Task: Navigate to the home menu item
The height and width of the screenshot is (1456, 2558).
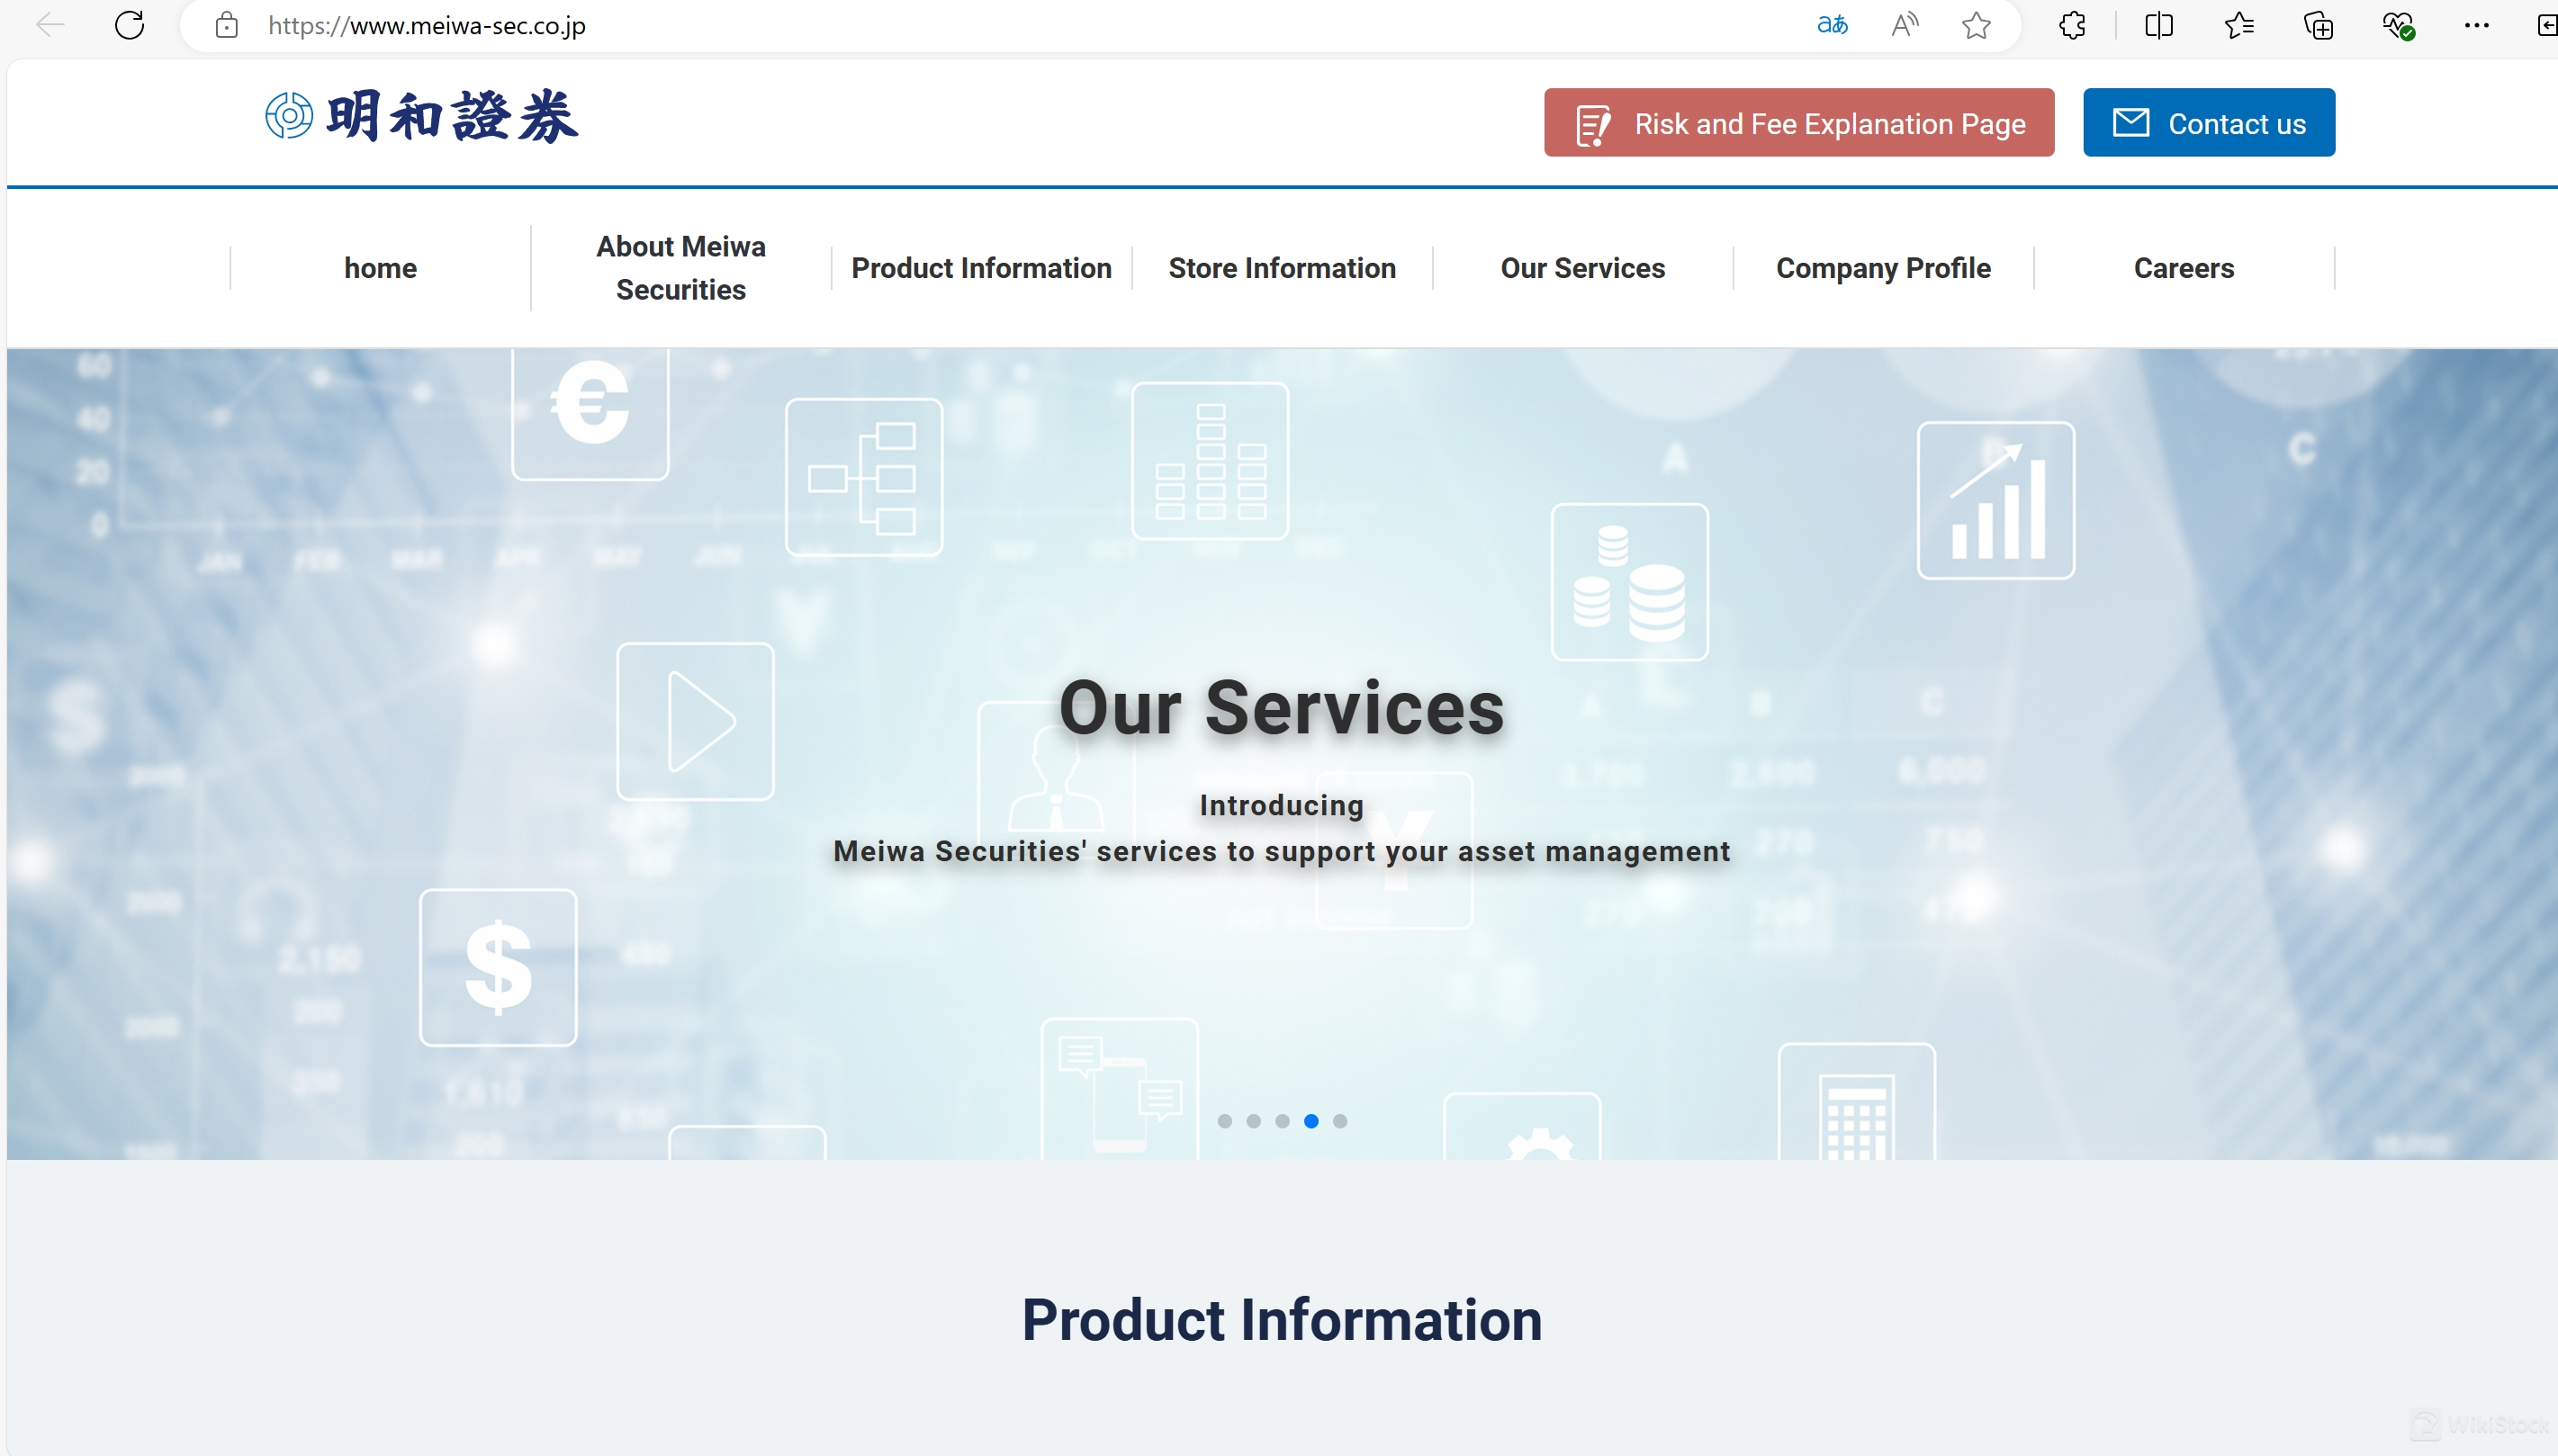Action: (380, 267)
